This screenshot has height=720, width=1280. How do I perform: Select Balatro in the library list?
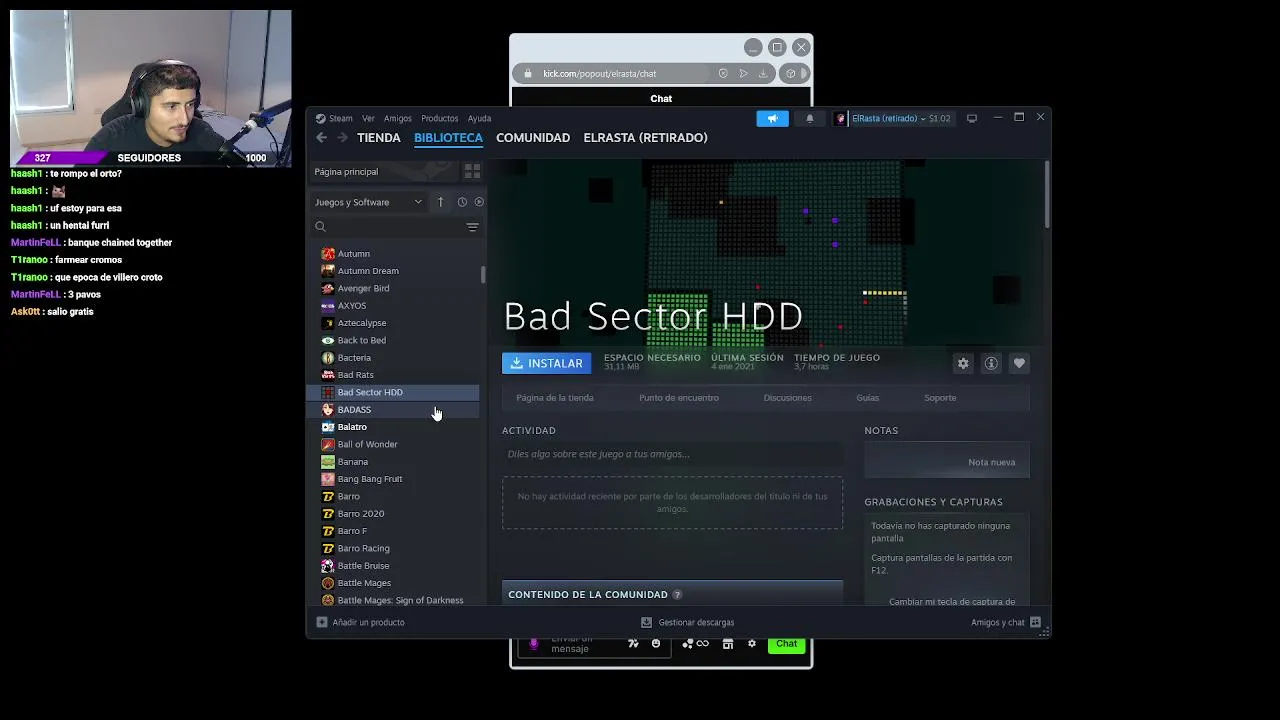[394, 427]
